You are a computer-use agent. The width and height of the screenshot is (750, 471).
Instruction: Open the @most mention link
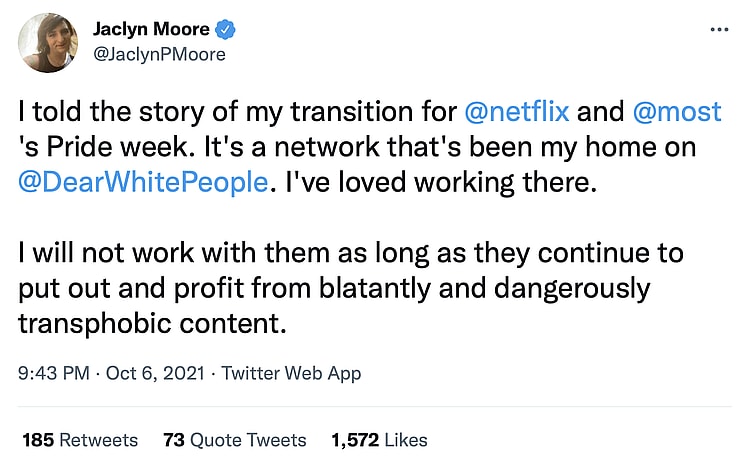pyautogui.click(x=676, y=111)
